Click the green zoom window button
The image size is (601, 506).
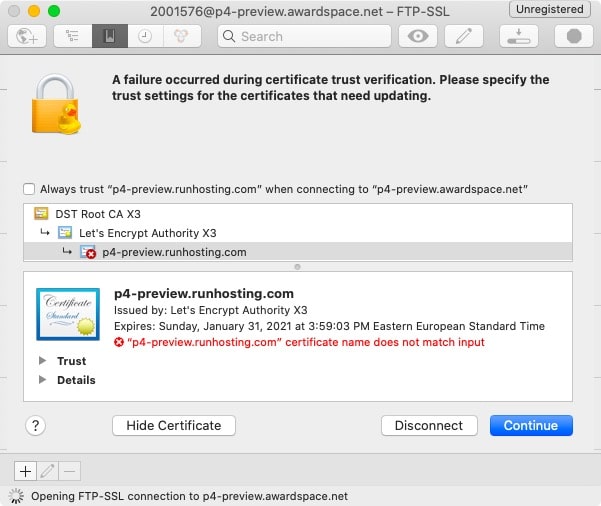pos(54,11)
